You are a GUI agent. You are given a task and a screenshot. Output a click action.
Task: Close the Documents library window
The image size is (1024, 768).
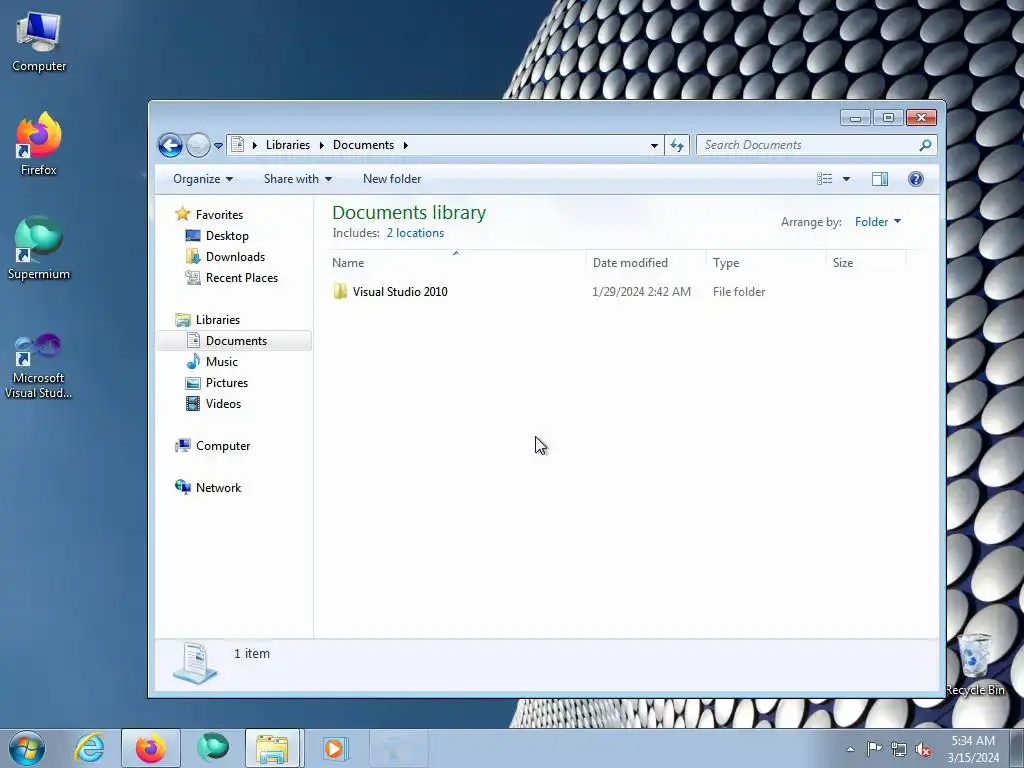tap(921, 118)
